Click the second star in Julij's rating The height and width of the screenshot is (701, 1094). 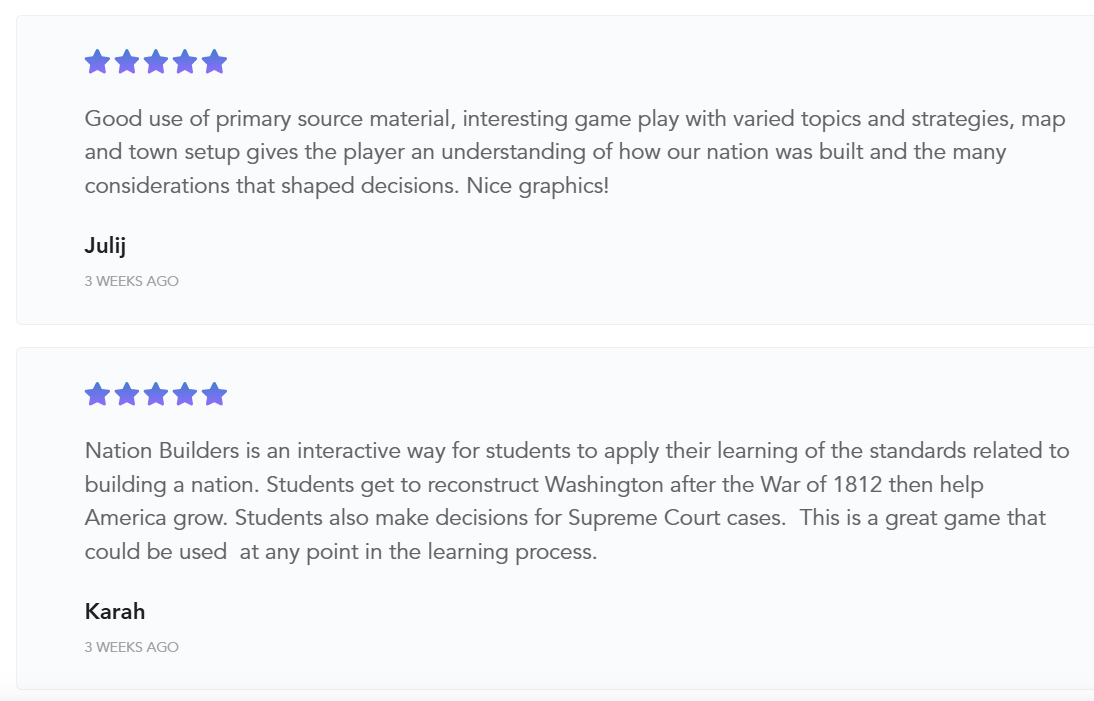127,63
